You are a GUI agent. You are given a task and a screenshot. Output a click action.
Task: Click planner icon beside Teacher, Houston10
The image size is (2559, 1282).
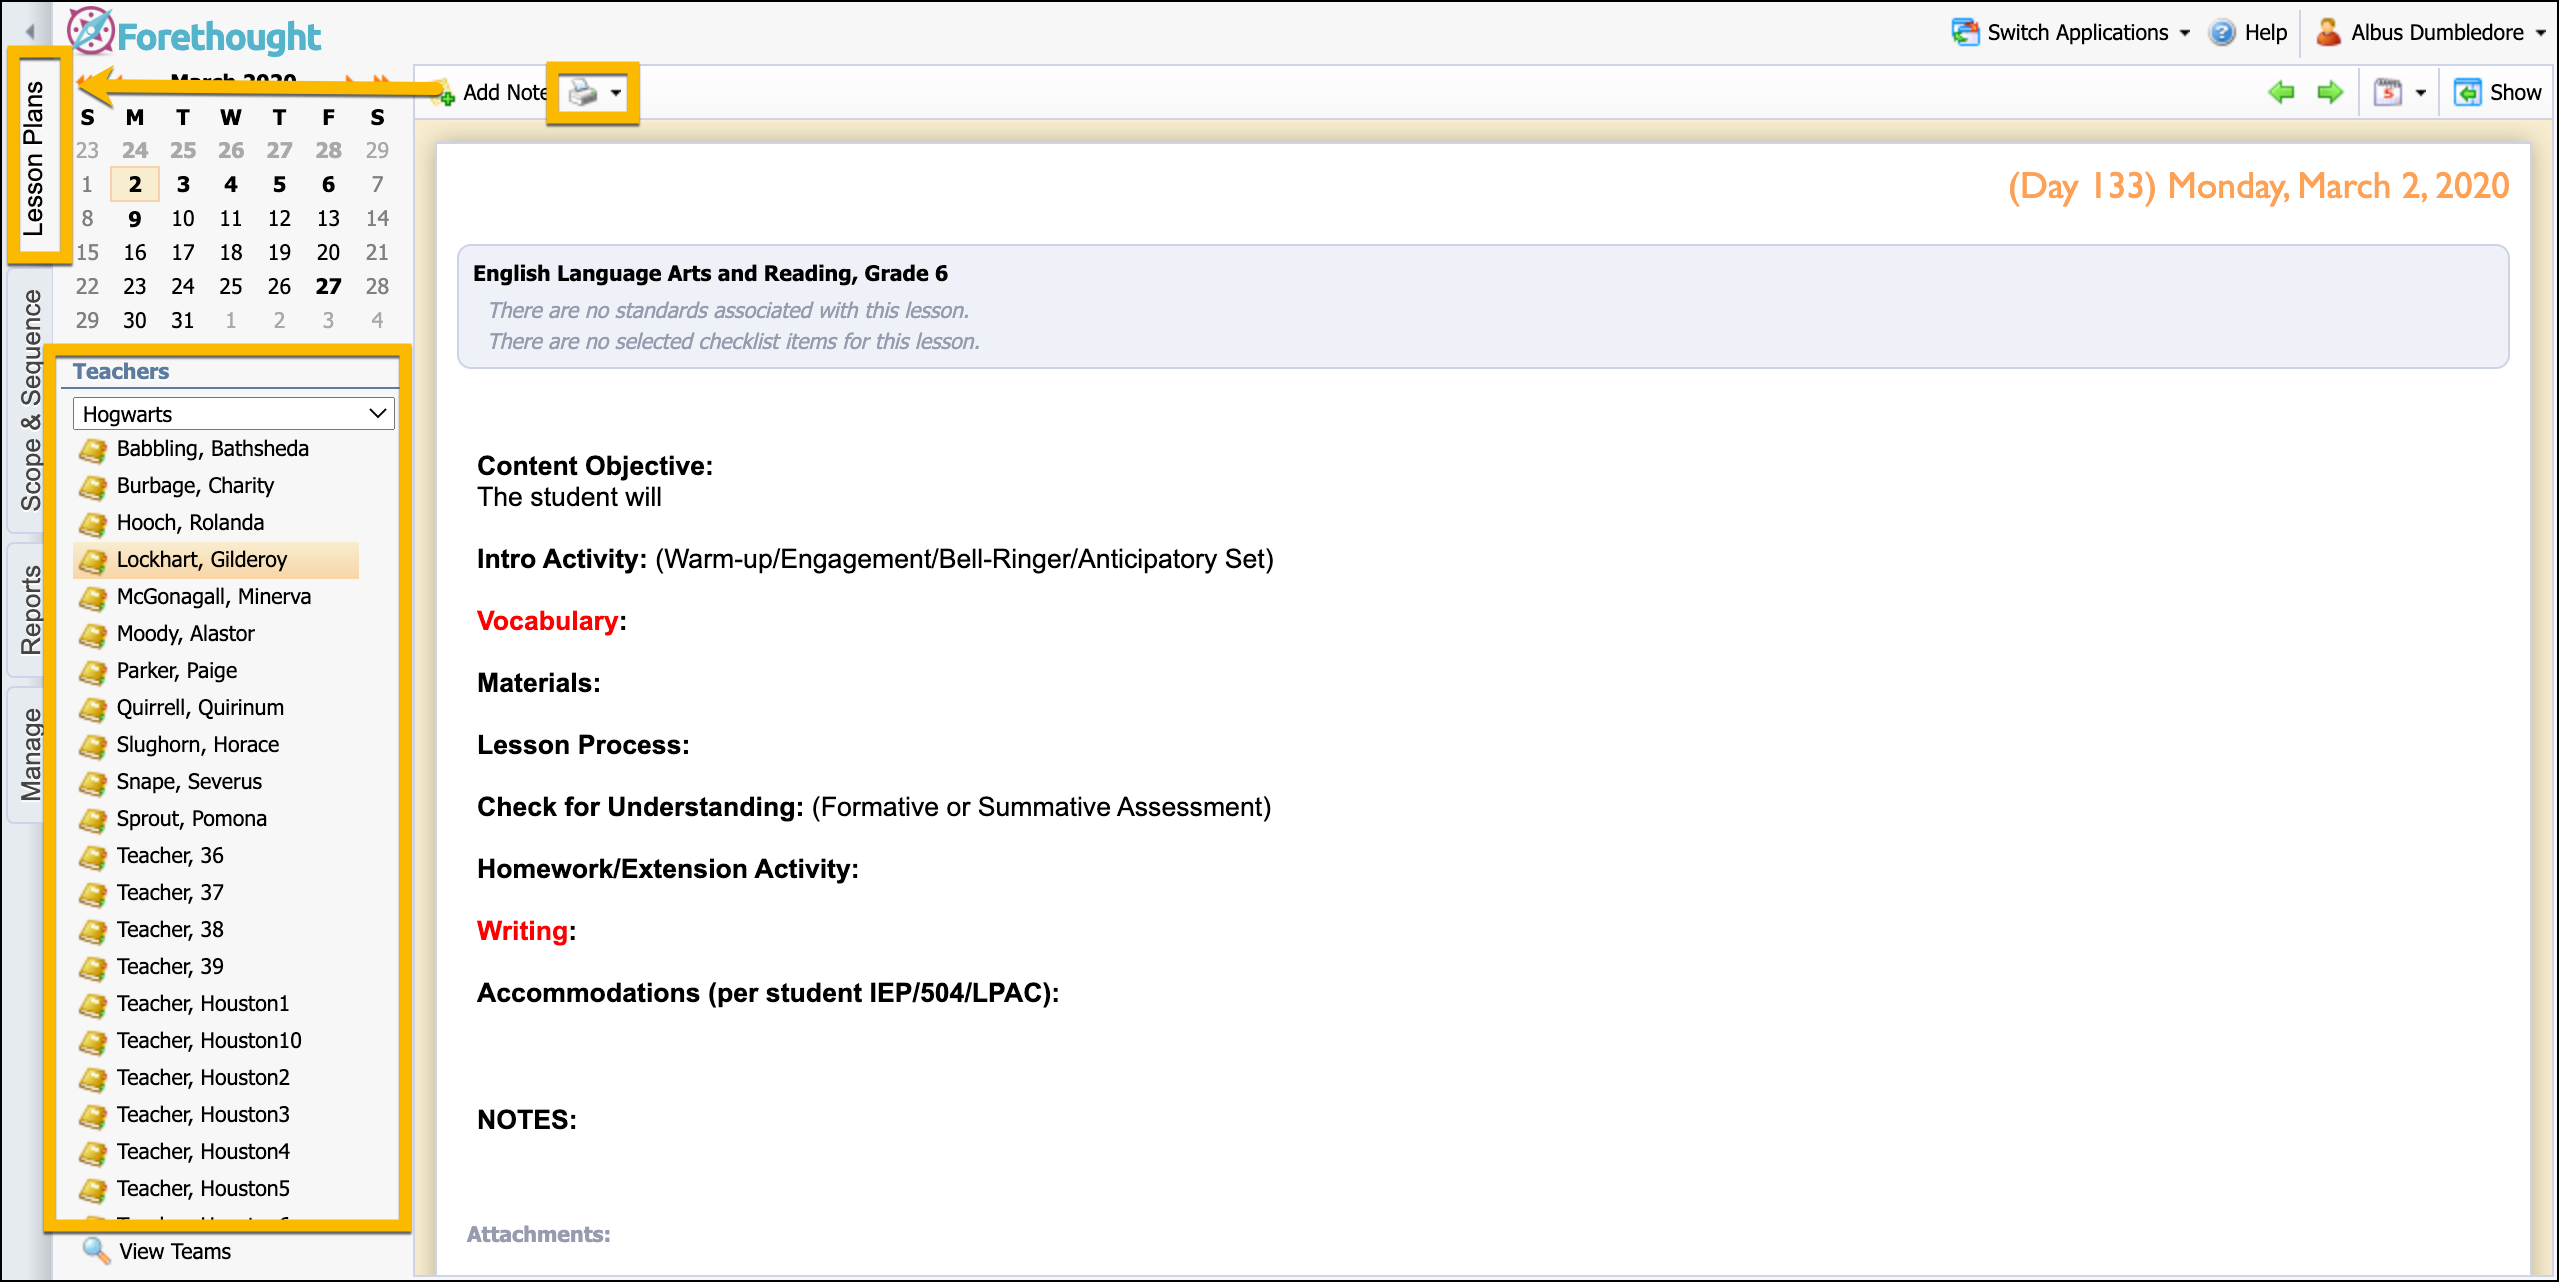[x=93, y=1042]
